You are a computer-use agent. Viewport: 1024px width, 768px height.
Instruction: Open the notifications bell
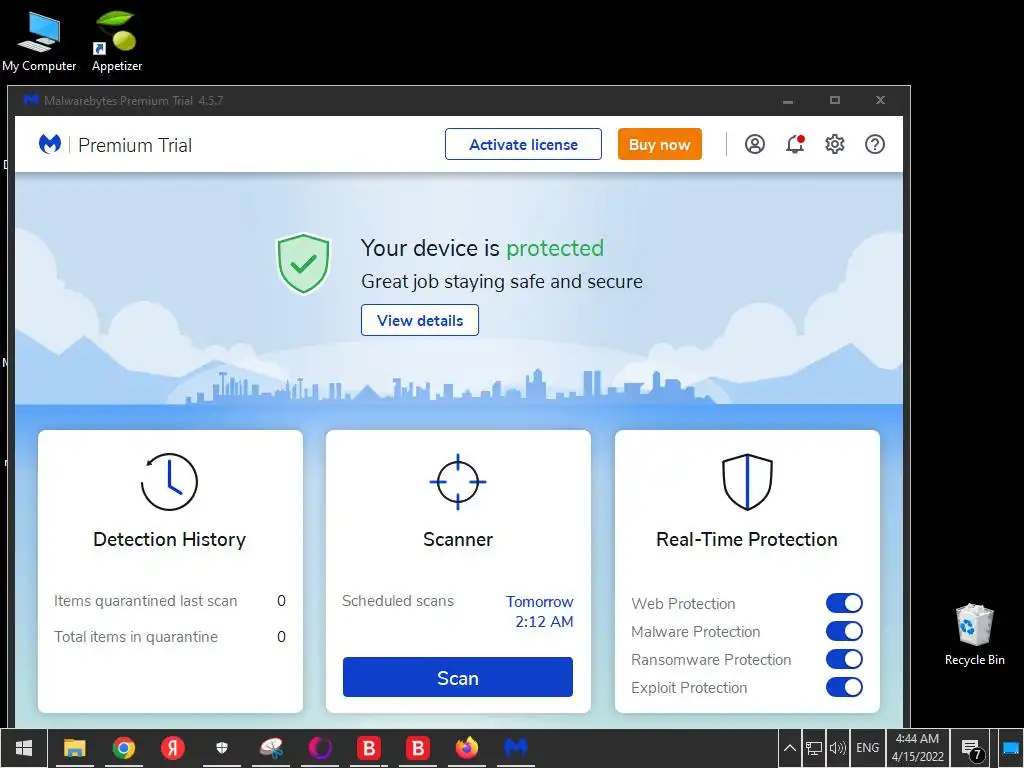(x=795, y=144)
